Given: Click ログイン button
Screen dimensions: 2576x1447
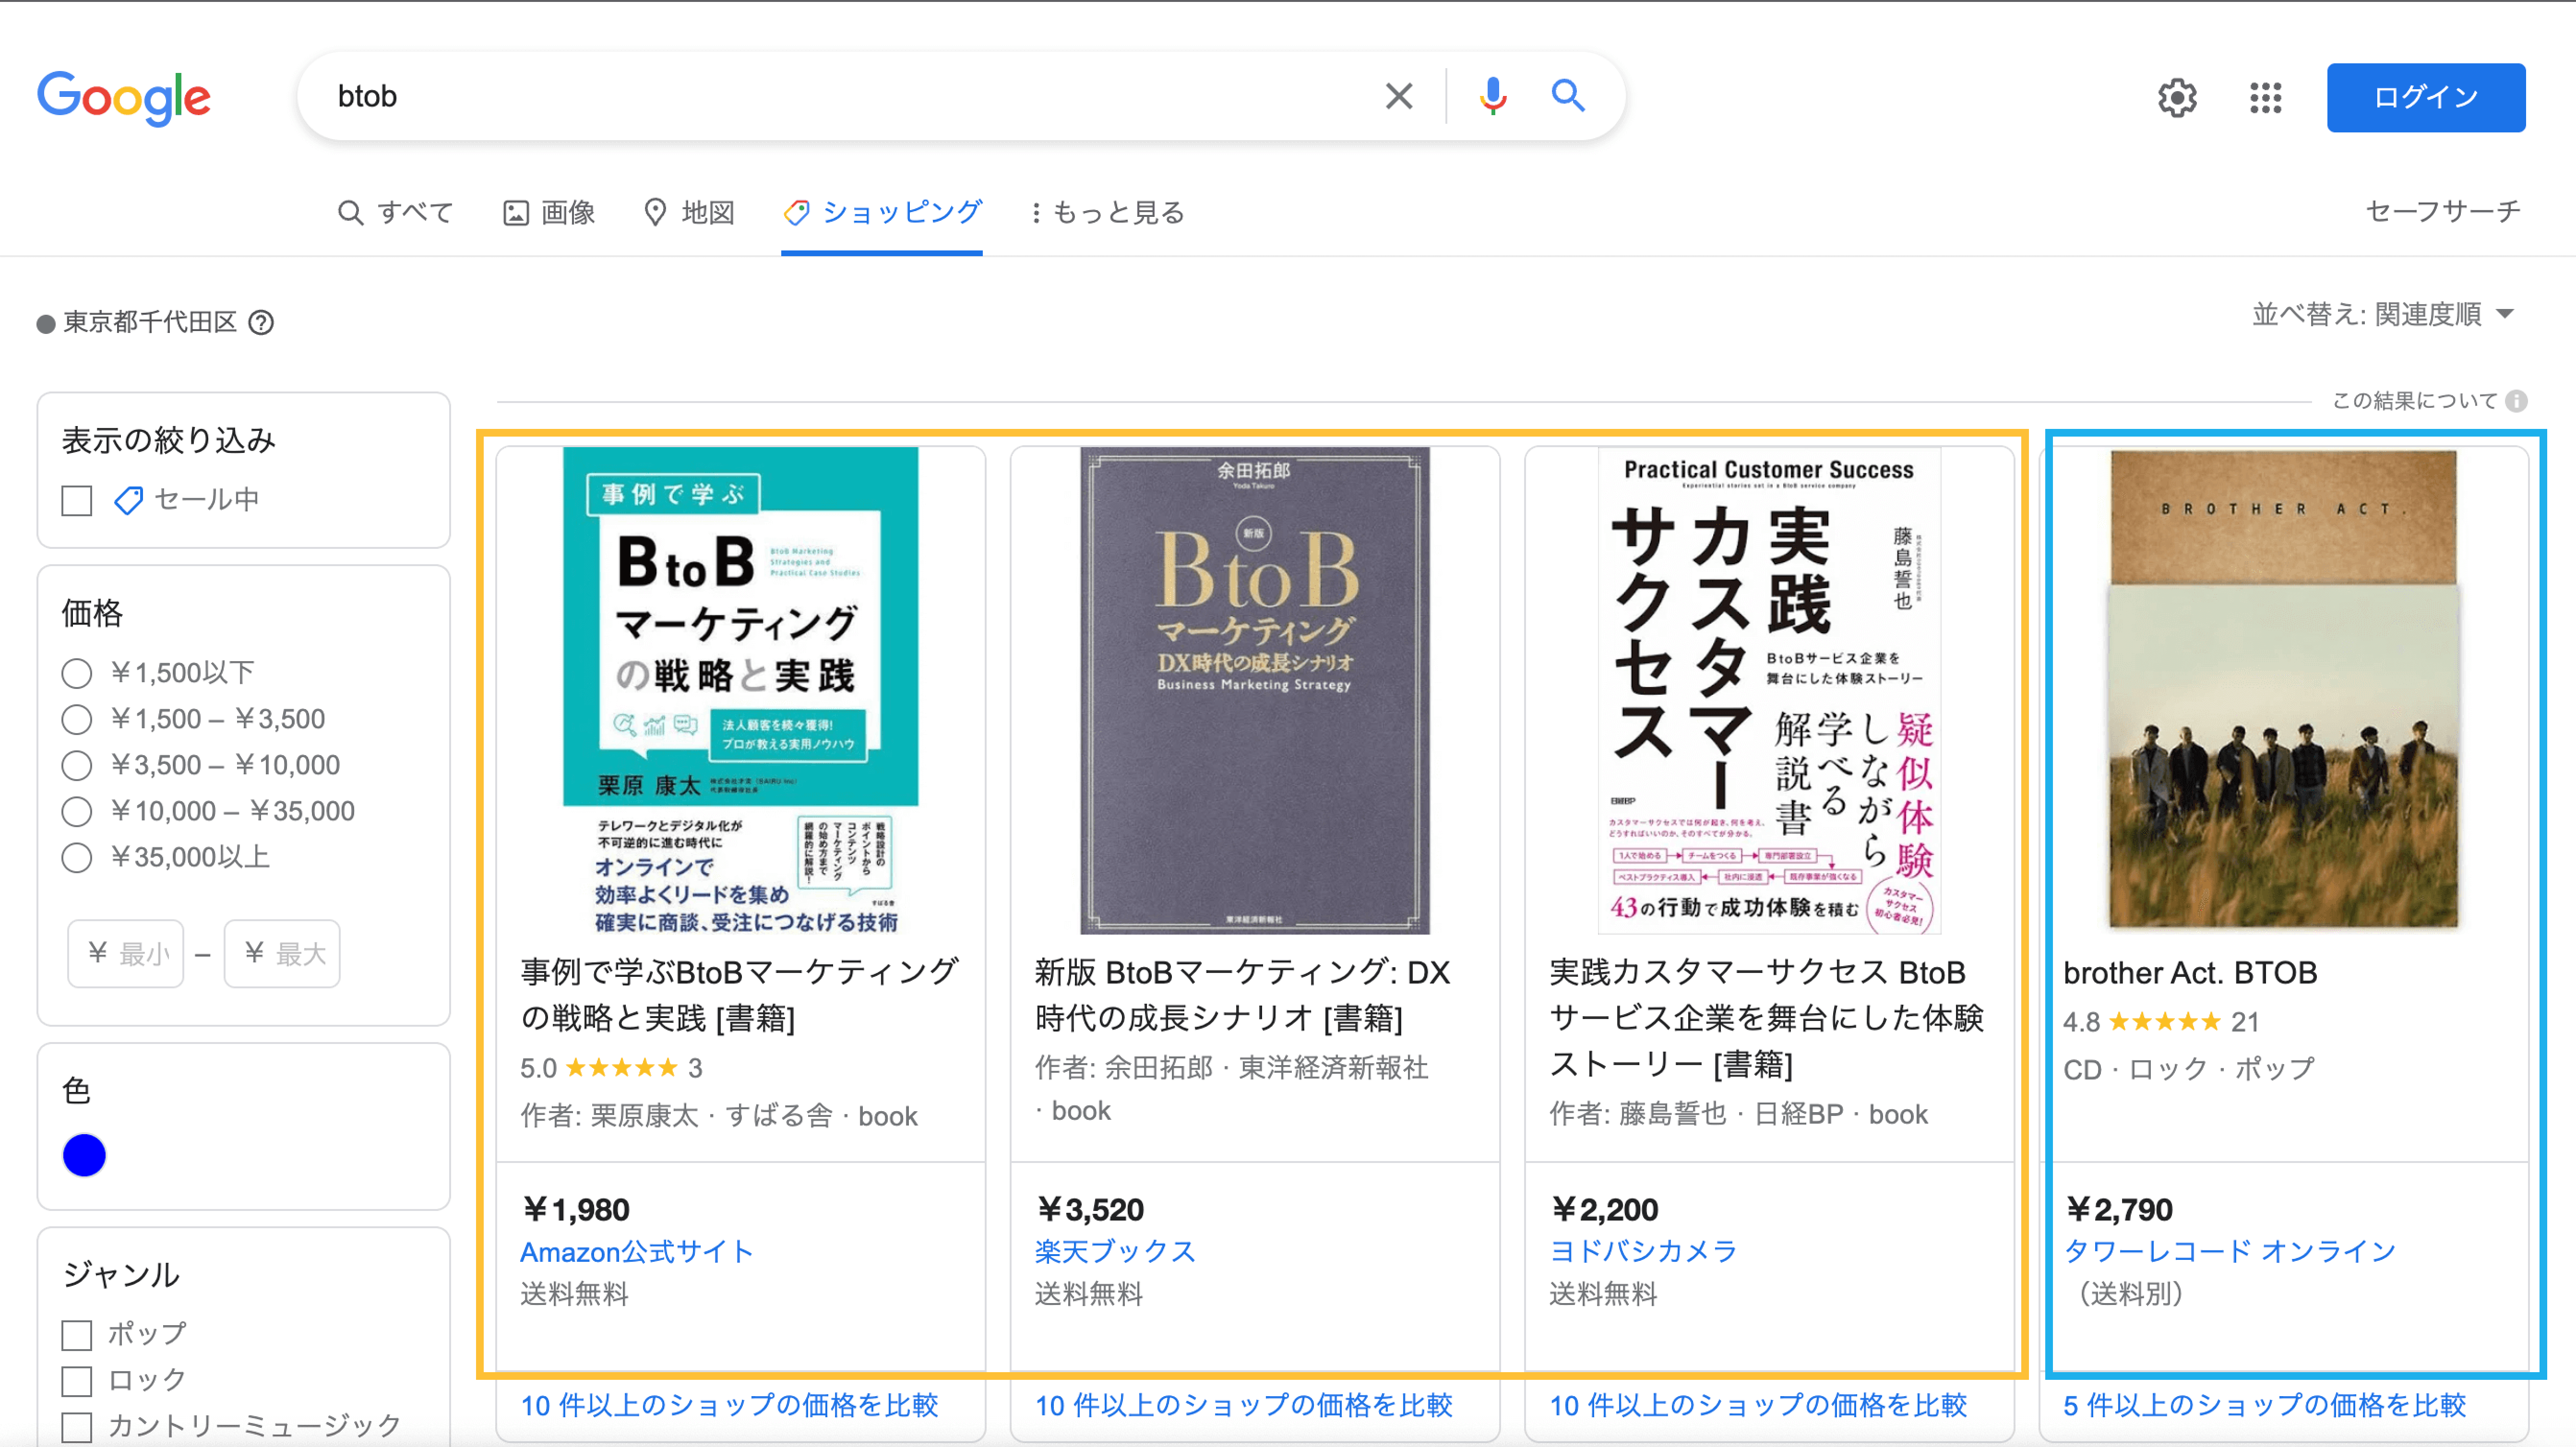Looking at the screenshot, I should 2425,97.
